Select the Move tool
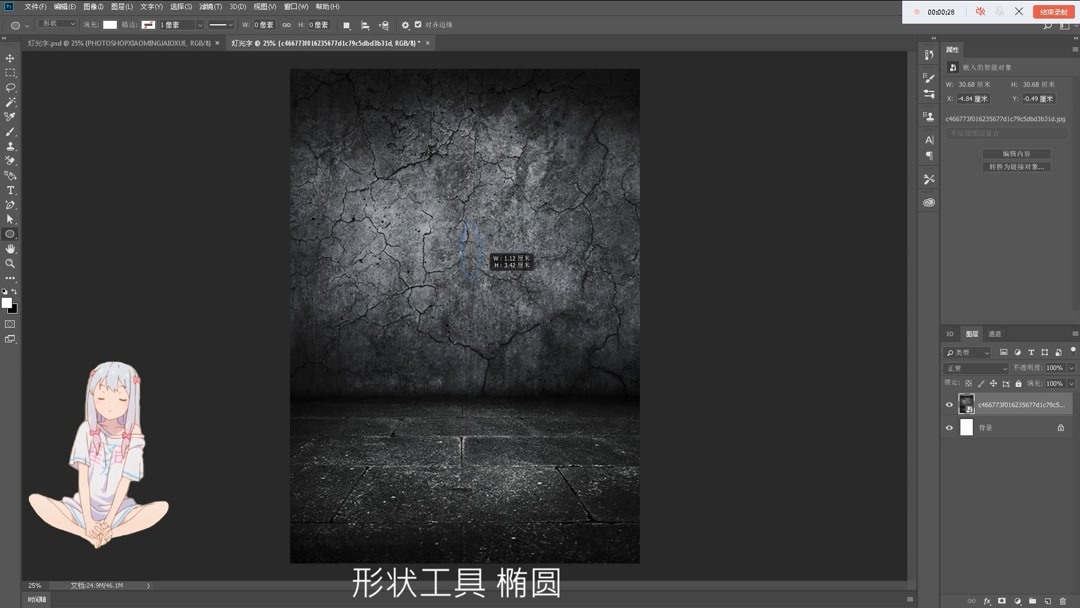1080x608 pixels. pos(11,57)
